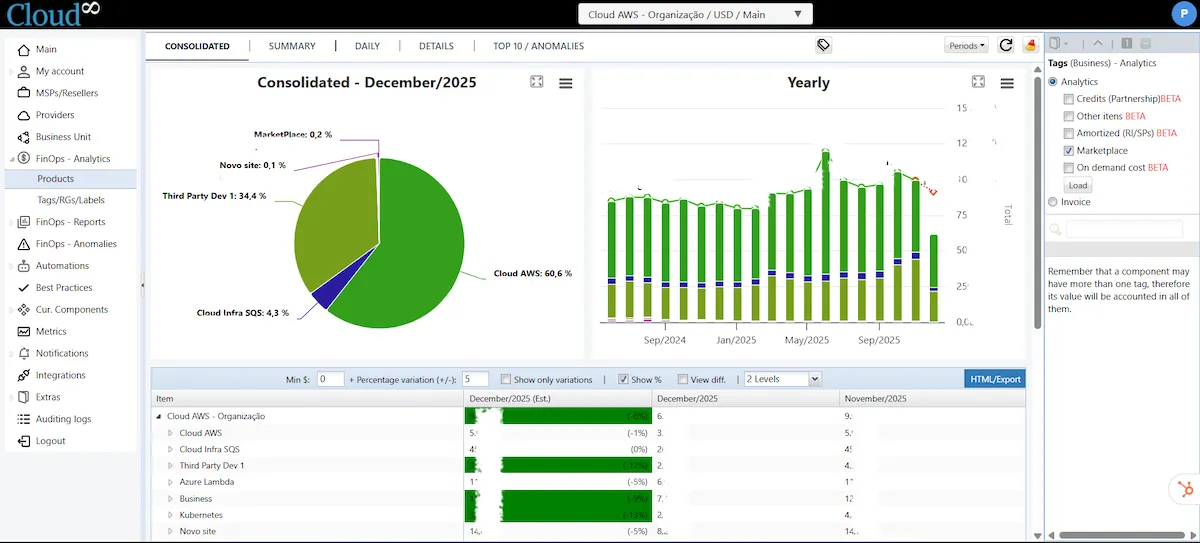
Task: Click the HubSpot chat icon
Action: (1184, 488)
